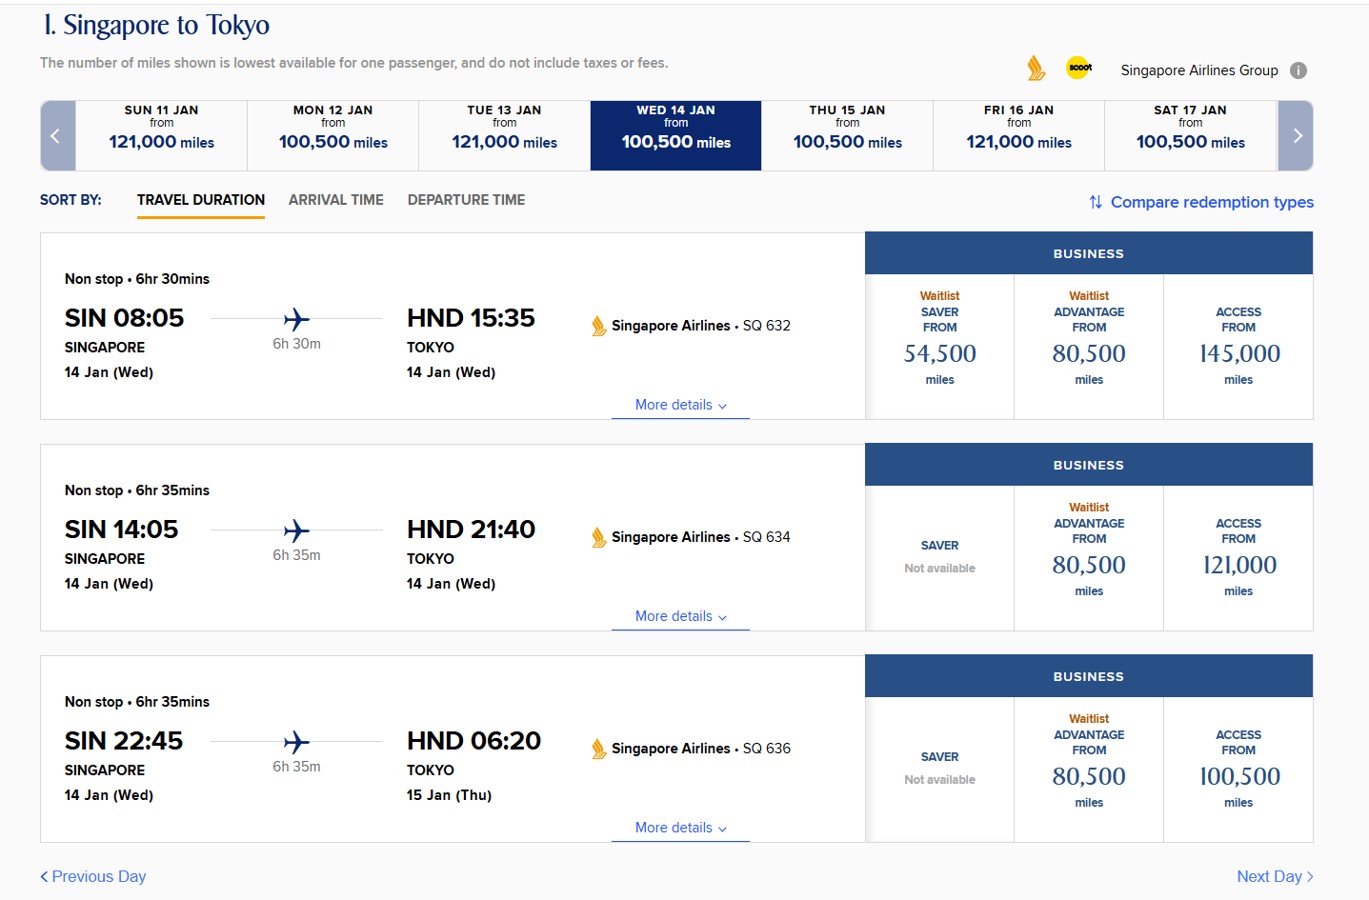Click the Singapore Airlines Group info icon
The height and width of the screenshot is (900, 1369).
pyautogui.click(x=1298, y=70)
